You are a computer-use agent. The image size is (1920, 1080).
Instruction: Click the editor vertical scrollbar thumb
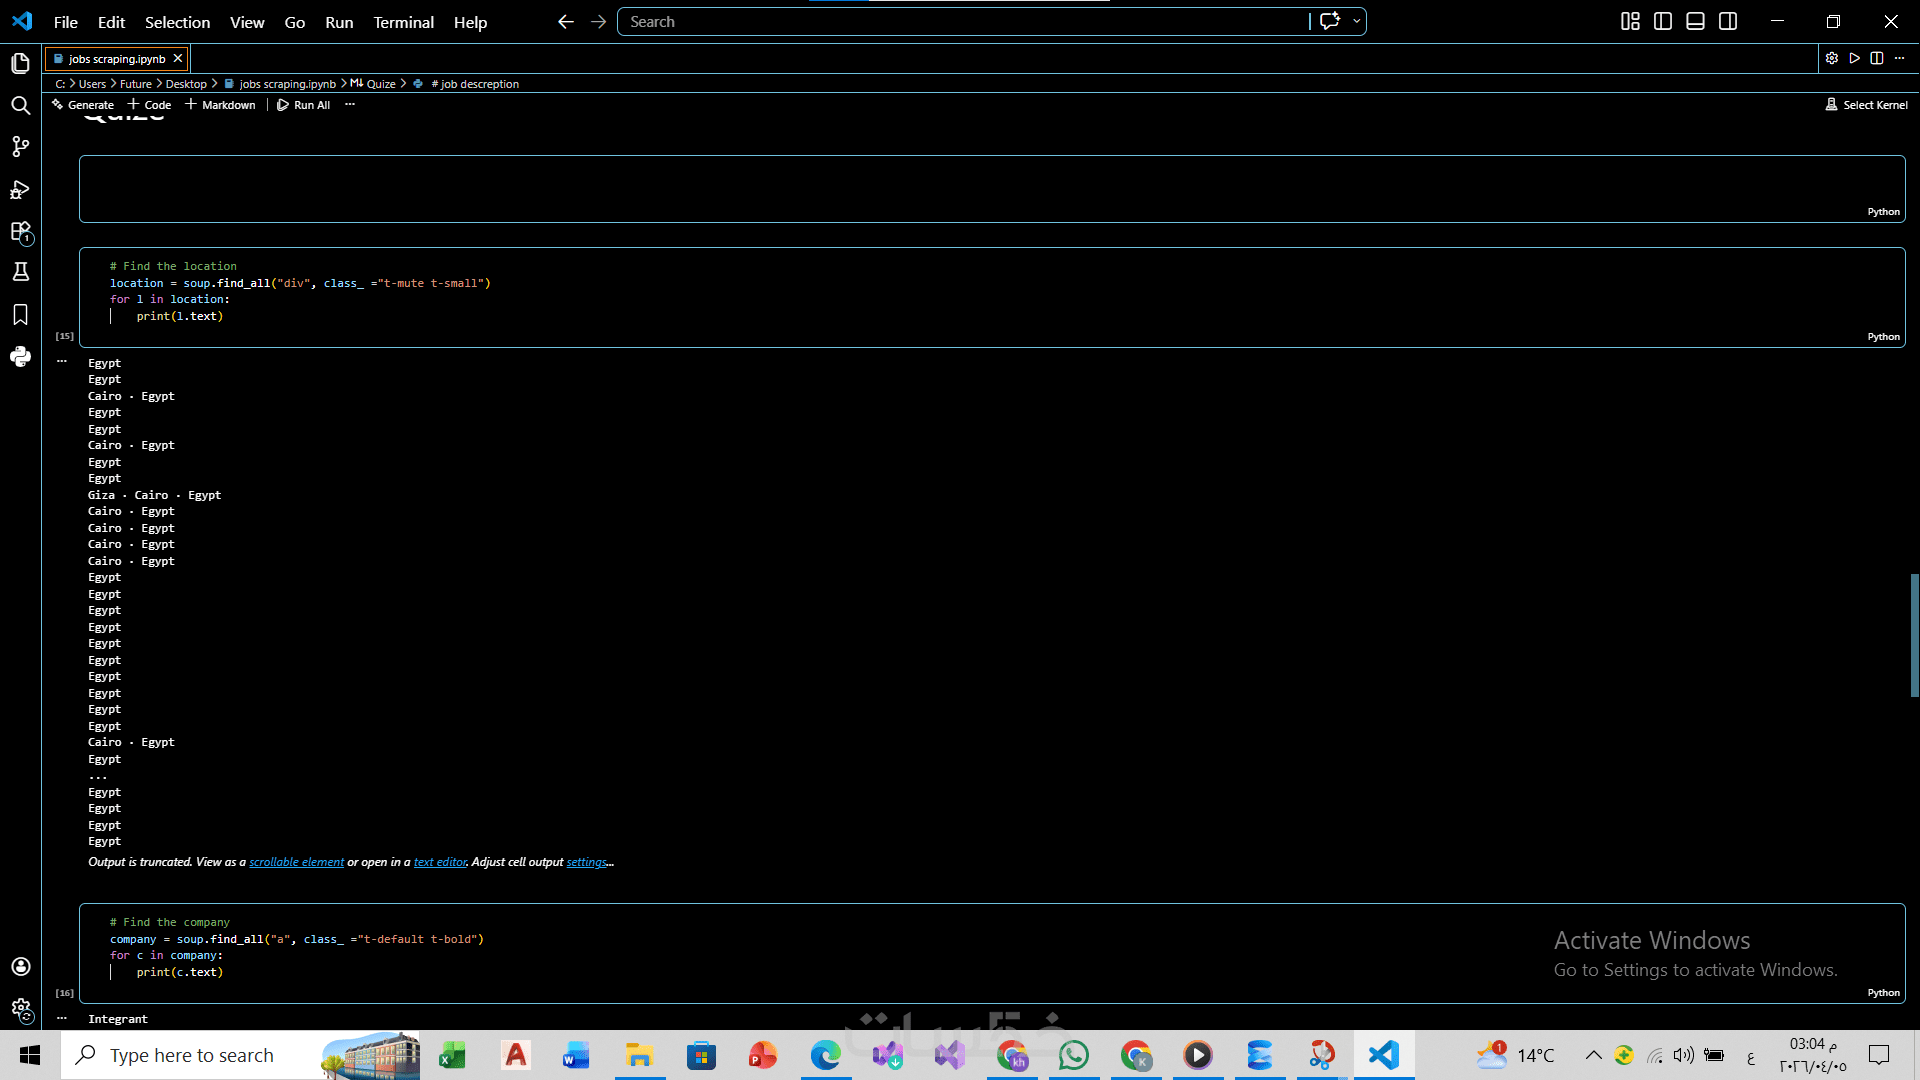[1914, 635]
